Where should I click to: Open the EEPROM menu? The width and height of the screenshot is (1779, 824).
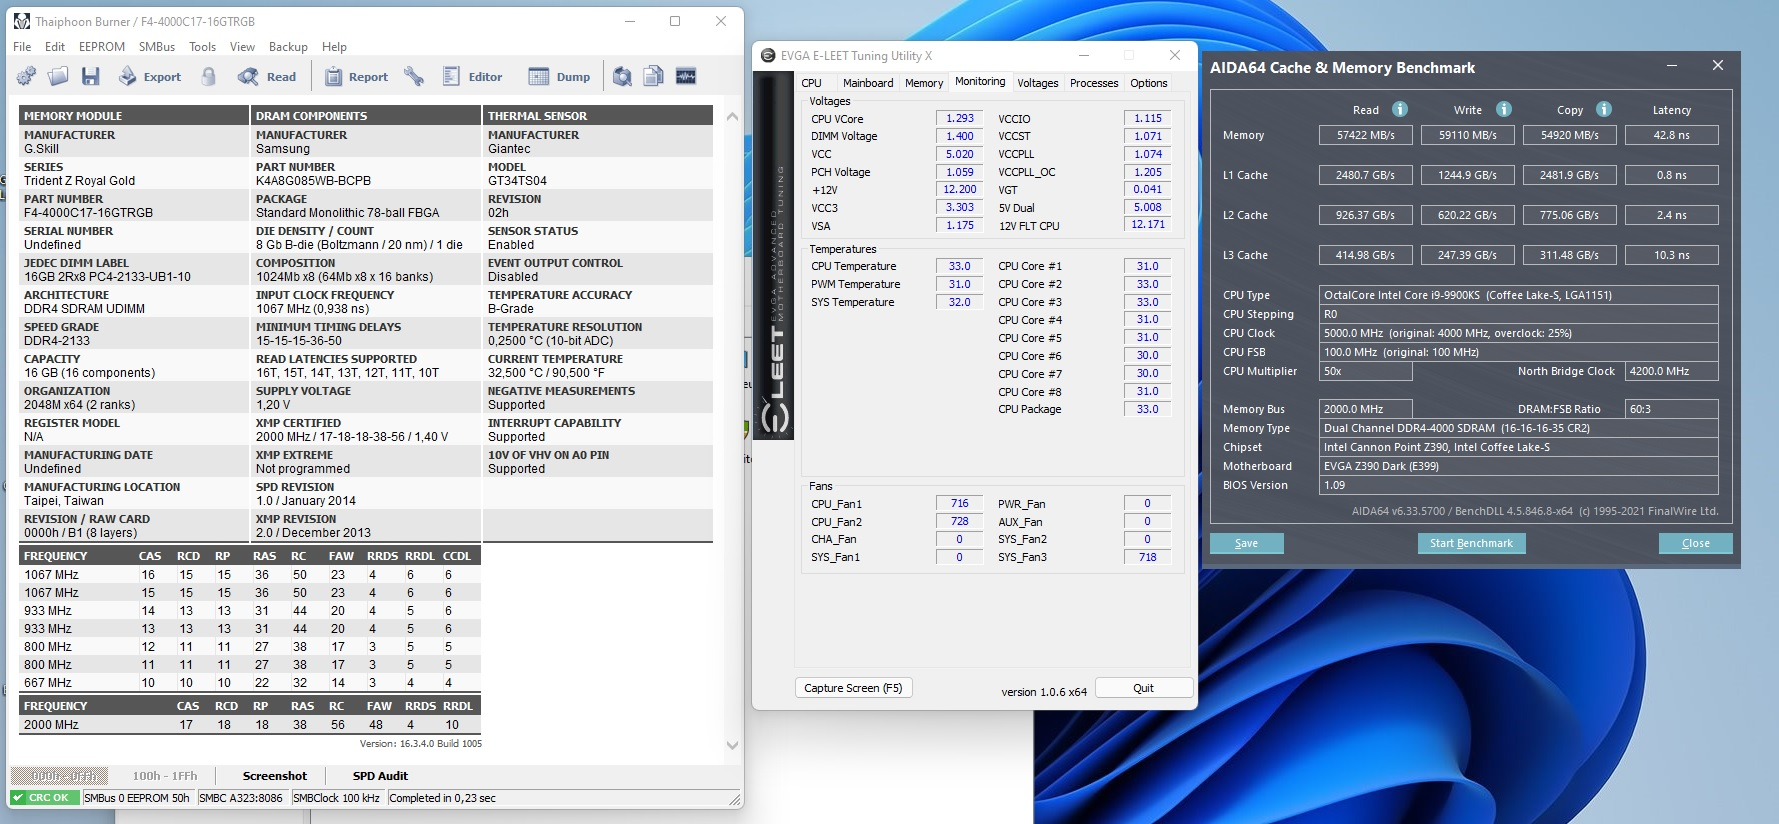click(x=102, y=47)
